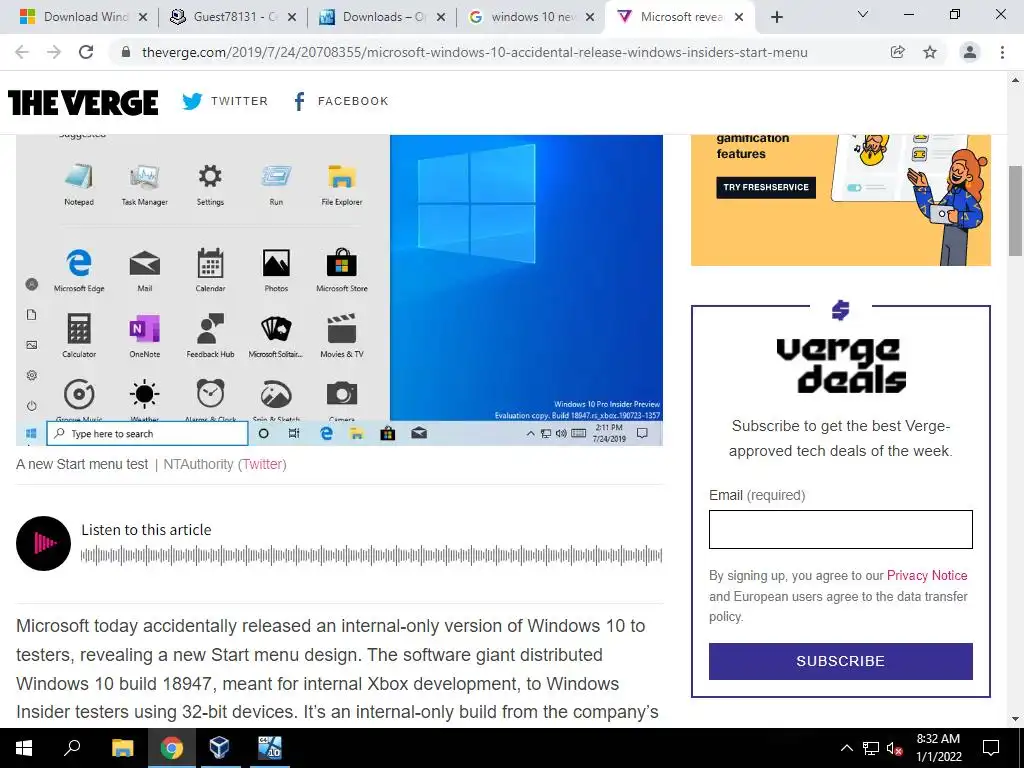
Task: Open a new tab with plus button
Action: click(x=776, y=17)
